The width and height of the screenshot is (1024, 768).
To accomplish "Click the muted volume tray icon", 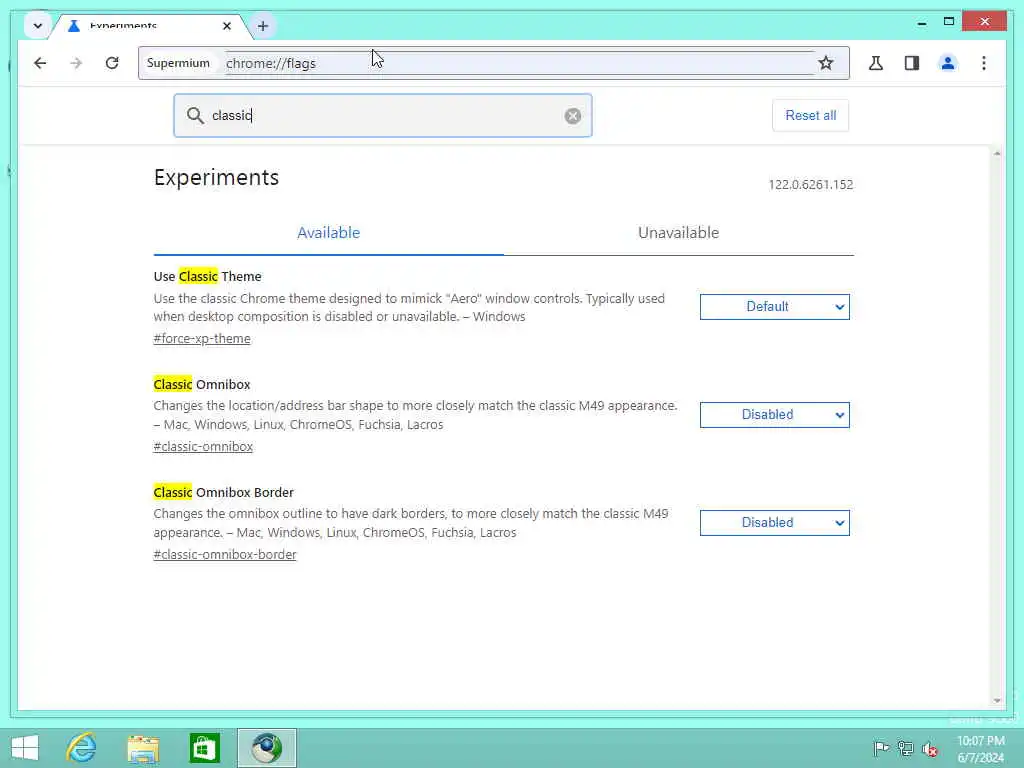I will 930,748.
